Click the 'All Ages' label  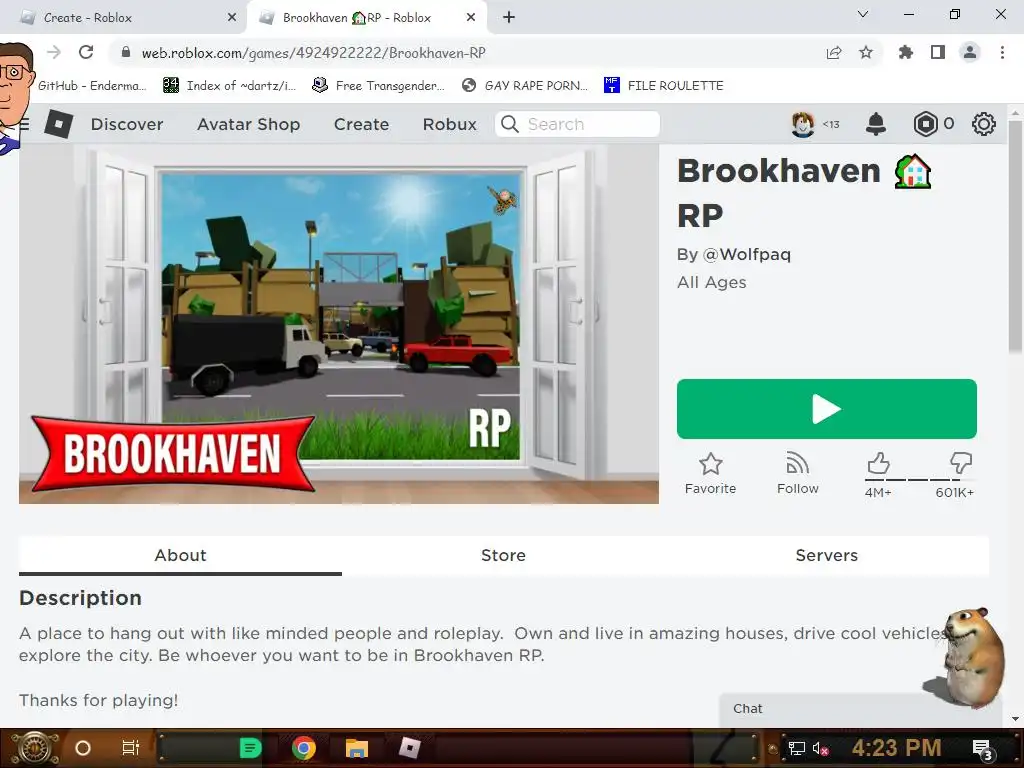711,282
